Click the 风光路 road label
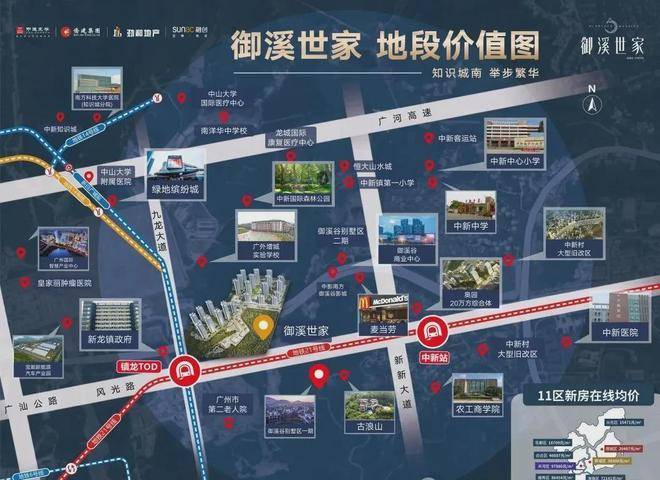 click(x=115, y=389)
